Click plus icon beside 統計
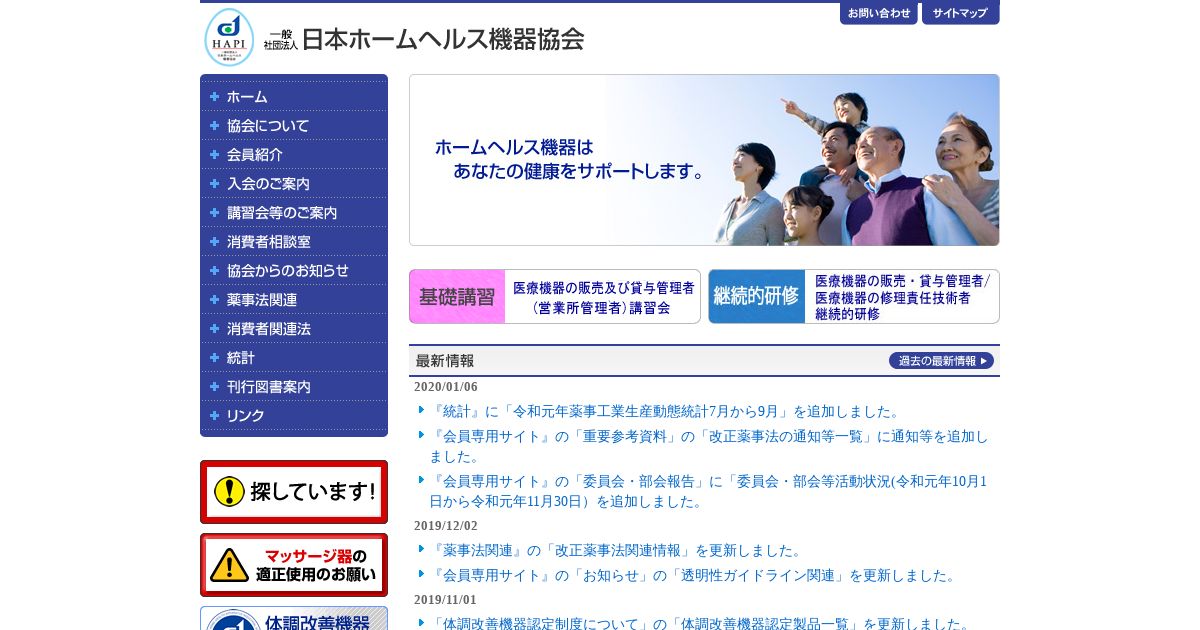Image resolution: width=1200 pixels, height=630 pixels. [x=214, y=358]
